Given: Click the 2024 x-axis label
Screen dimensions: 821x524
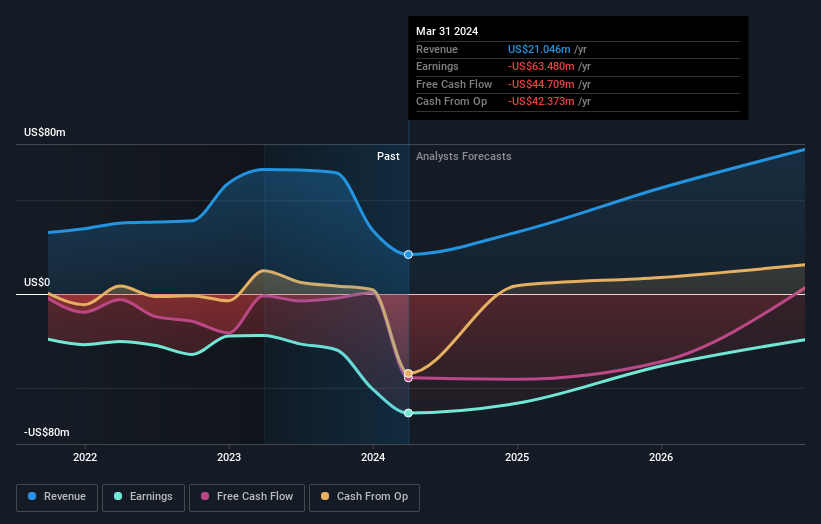Looking at the screenshot, I should tap(373, 457).
